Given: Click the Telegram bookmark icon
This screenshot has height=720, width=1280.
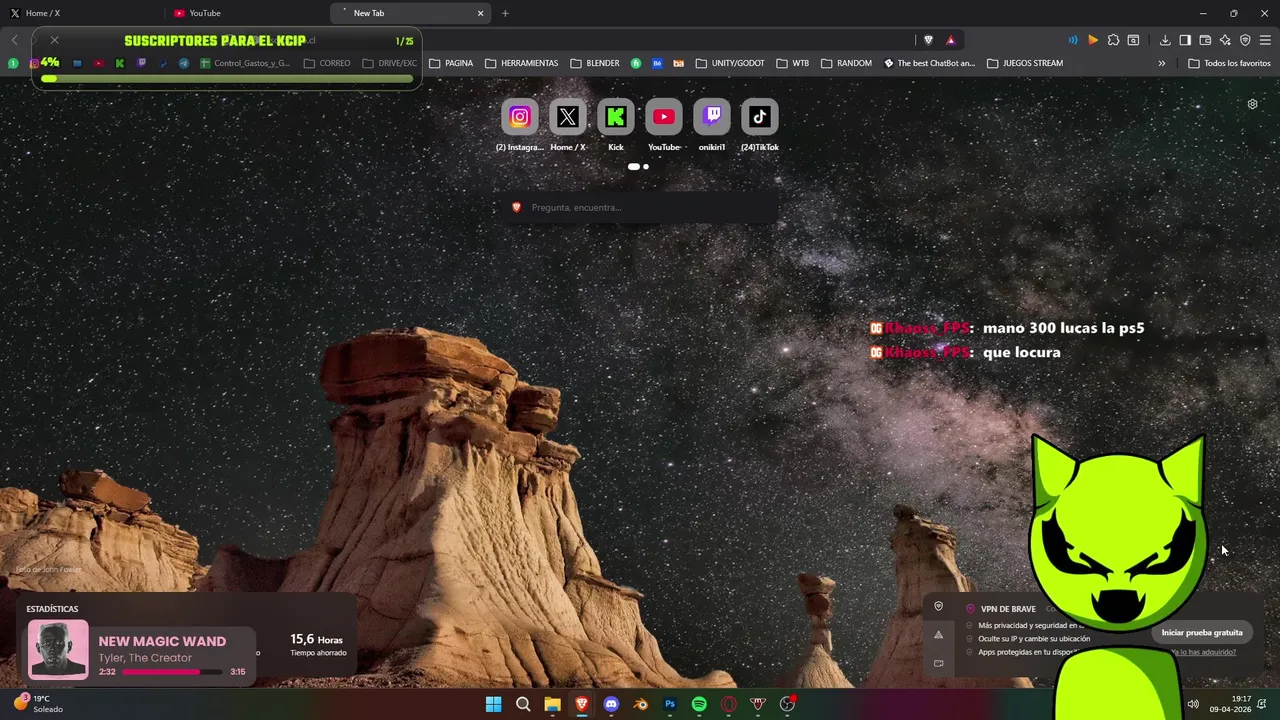Looking at the screenshot, I should 184,63.
